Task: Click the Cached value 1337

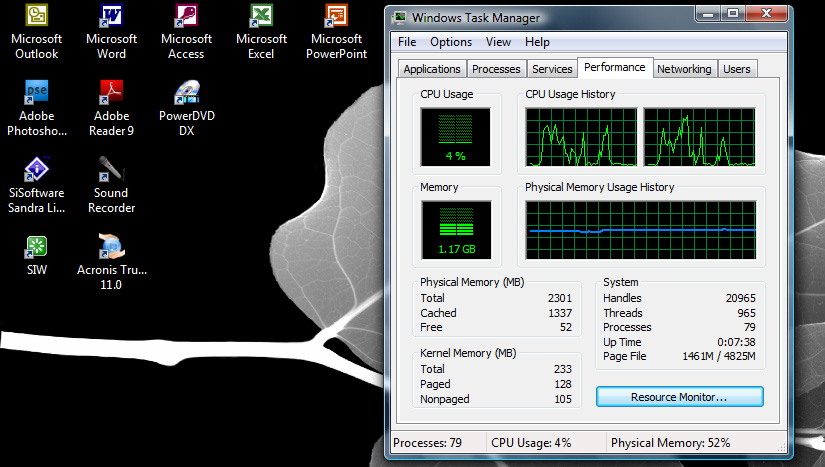Action: pyautogui.click(x=560, y=313)
